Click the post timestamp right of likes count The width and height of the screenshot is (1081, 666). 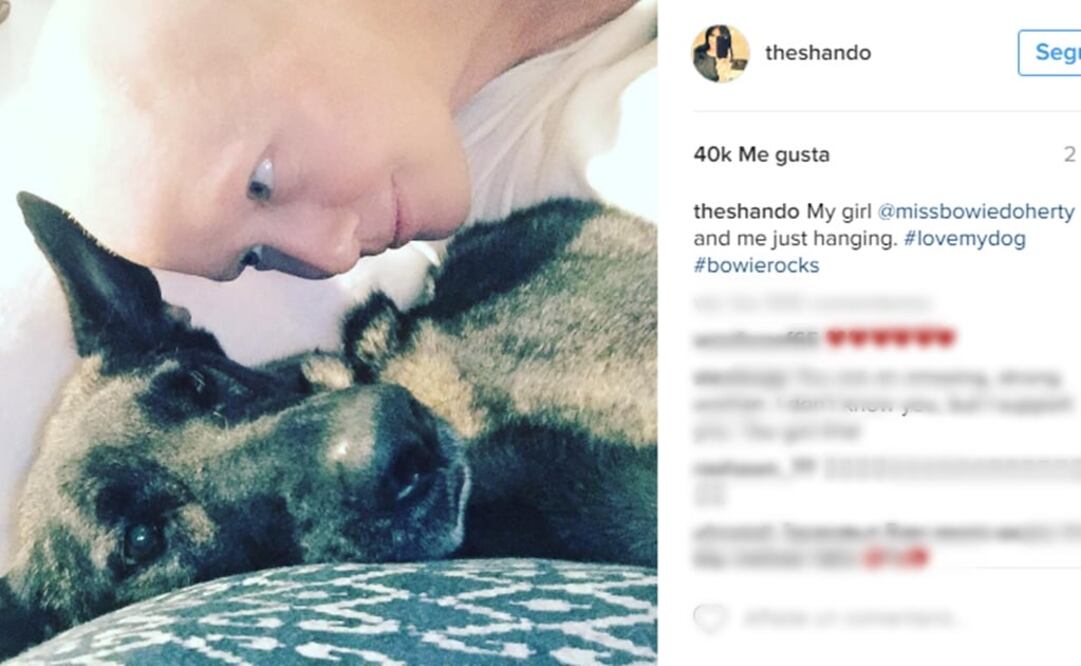tap(1069, 154)
